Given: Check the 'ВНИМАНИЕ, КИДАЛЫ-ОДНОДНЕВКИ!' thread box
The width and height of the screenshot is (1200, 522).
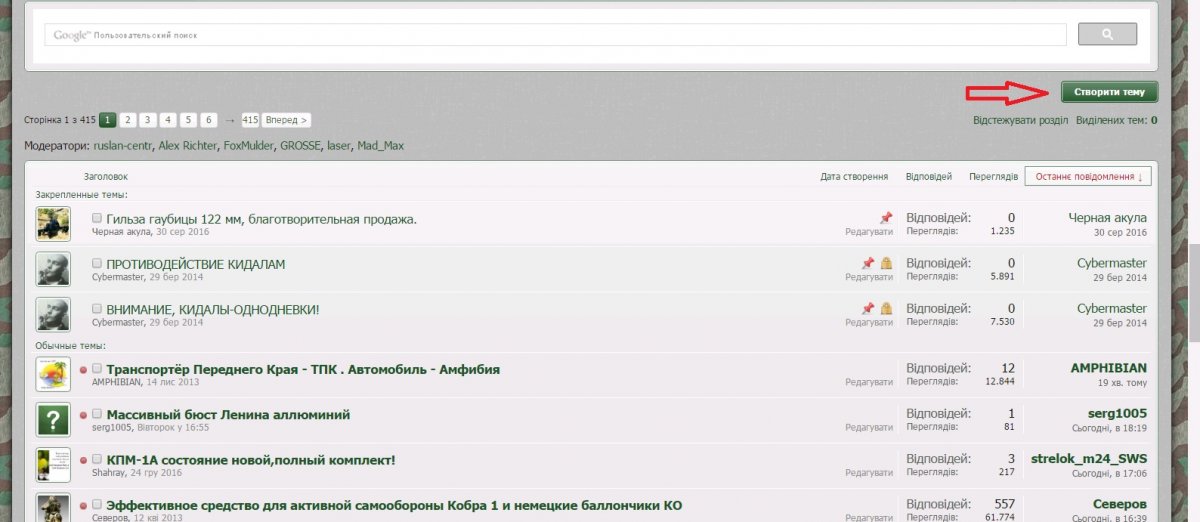Looking at the screenshot, I should coord(97,309).
